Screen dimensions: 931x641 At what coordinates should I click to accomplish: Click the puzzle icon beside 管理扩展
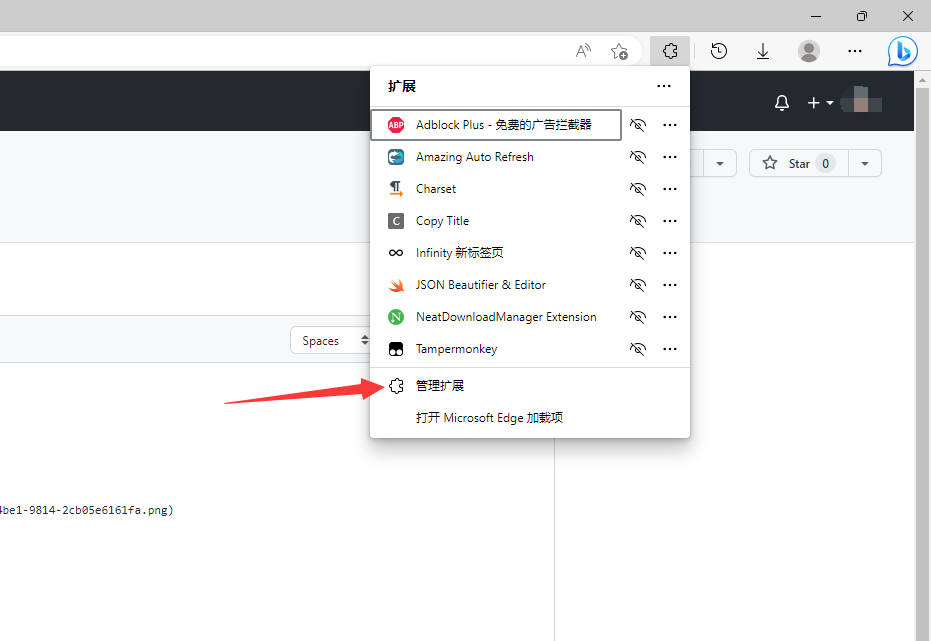coord(396,386)
